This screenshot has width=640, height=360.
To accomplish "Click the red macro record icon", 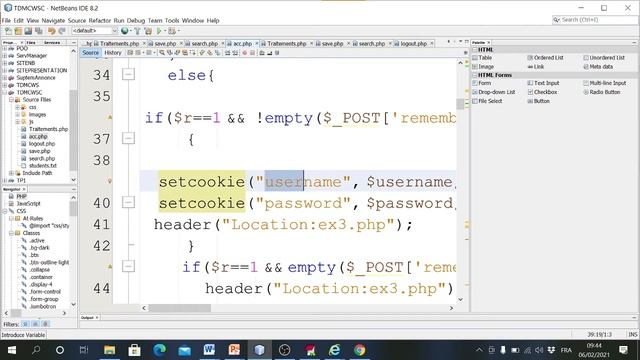I will tap(244, 53).
